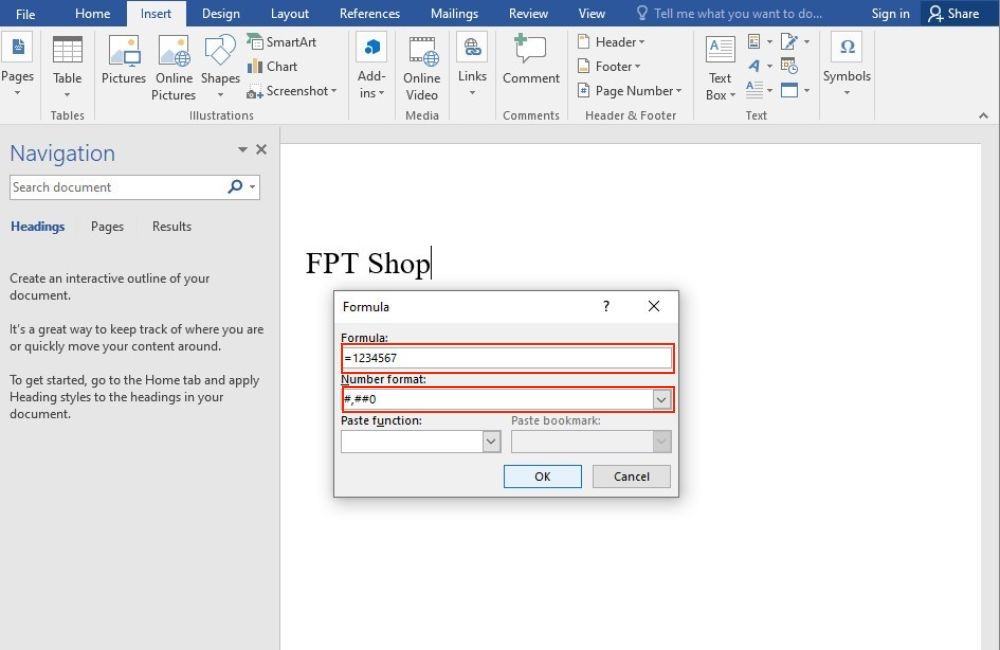Click the Tell me what you want box
This screenshot has height=650, width=1000.
[730, 13]
